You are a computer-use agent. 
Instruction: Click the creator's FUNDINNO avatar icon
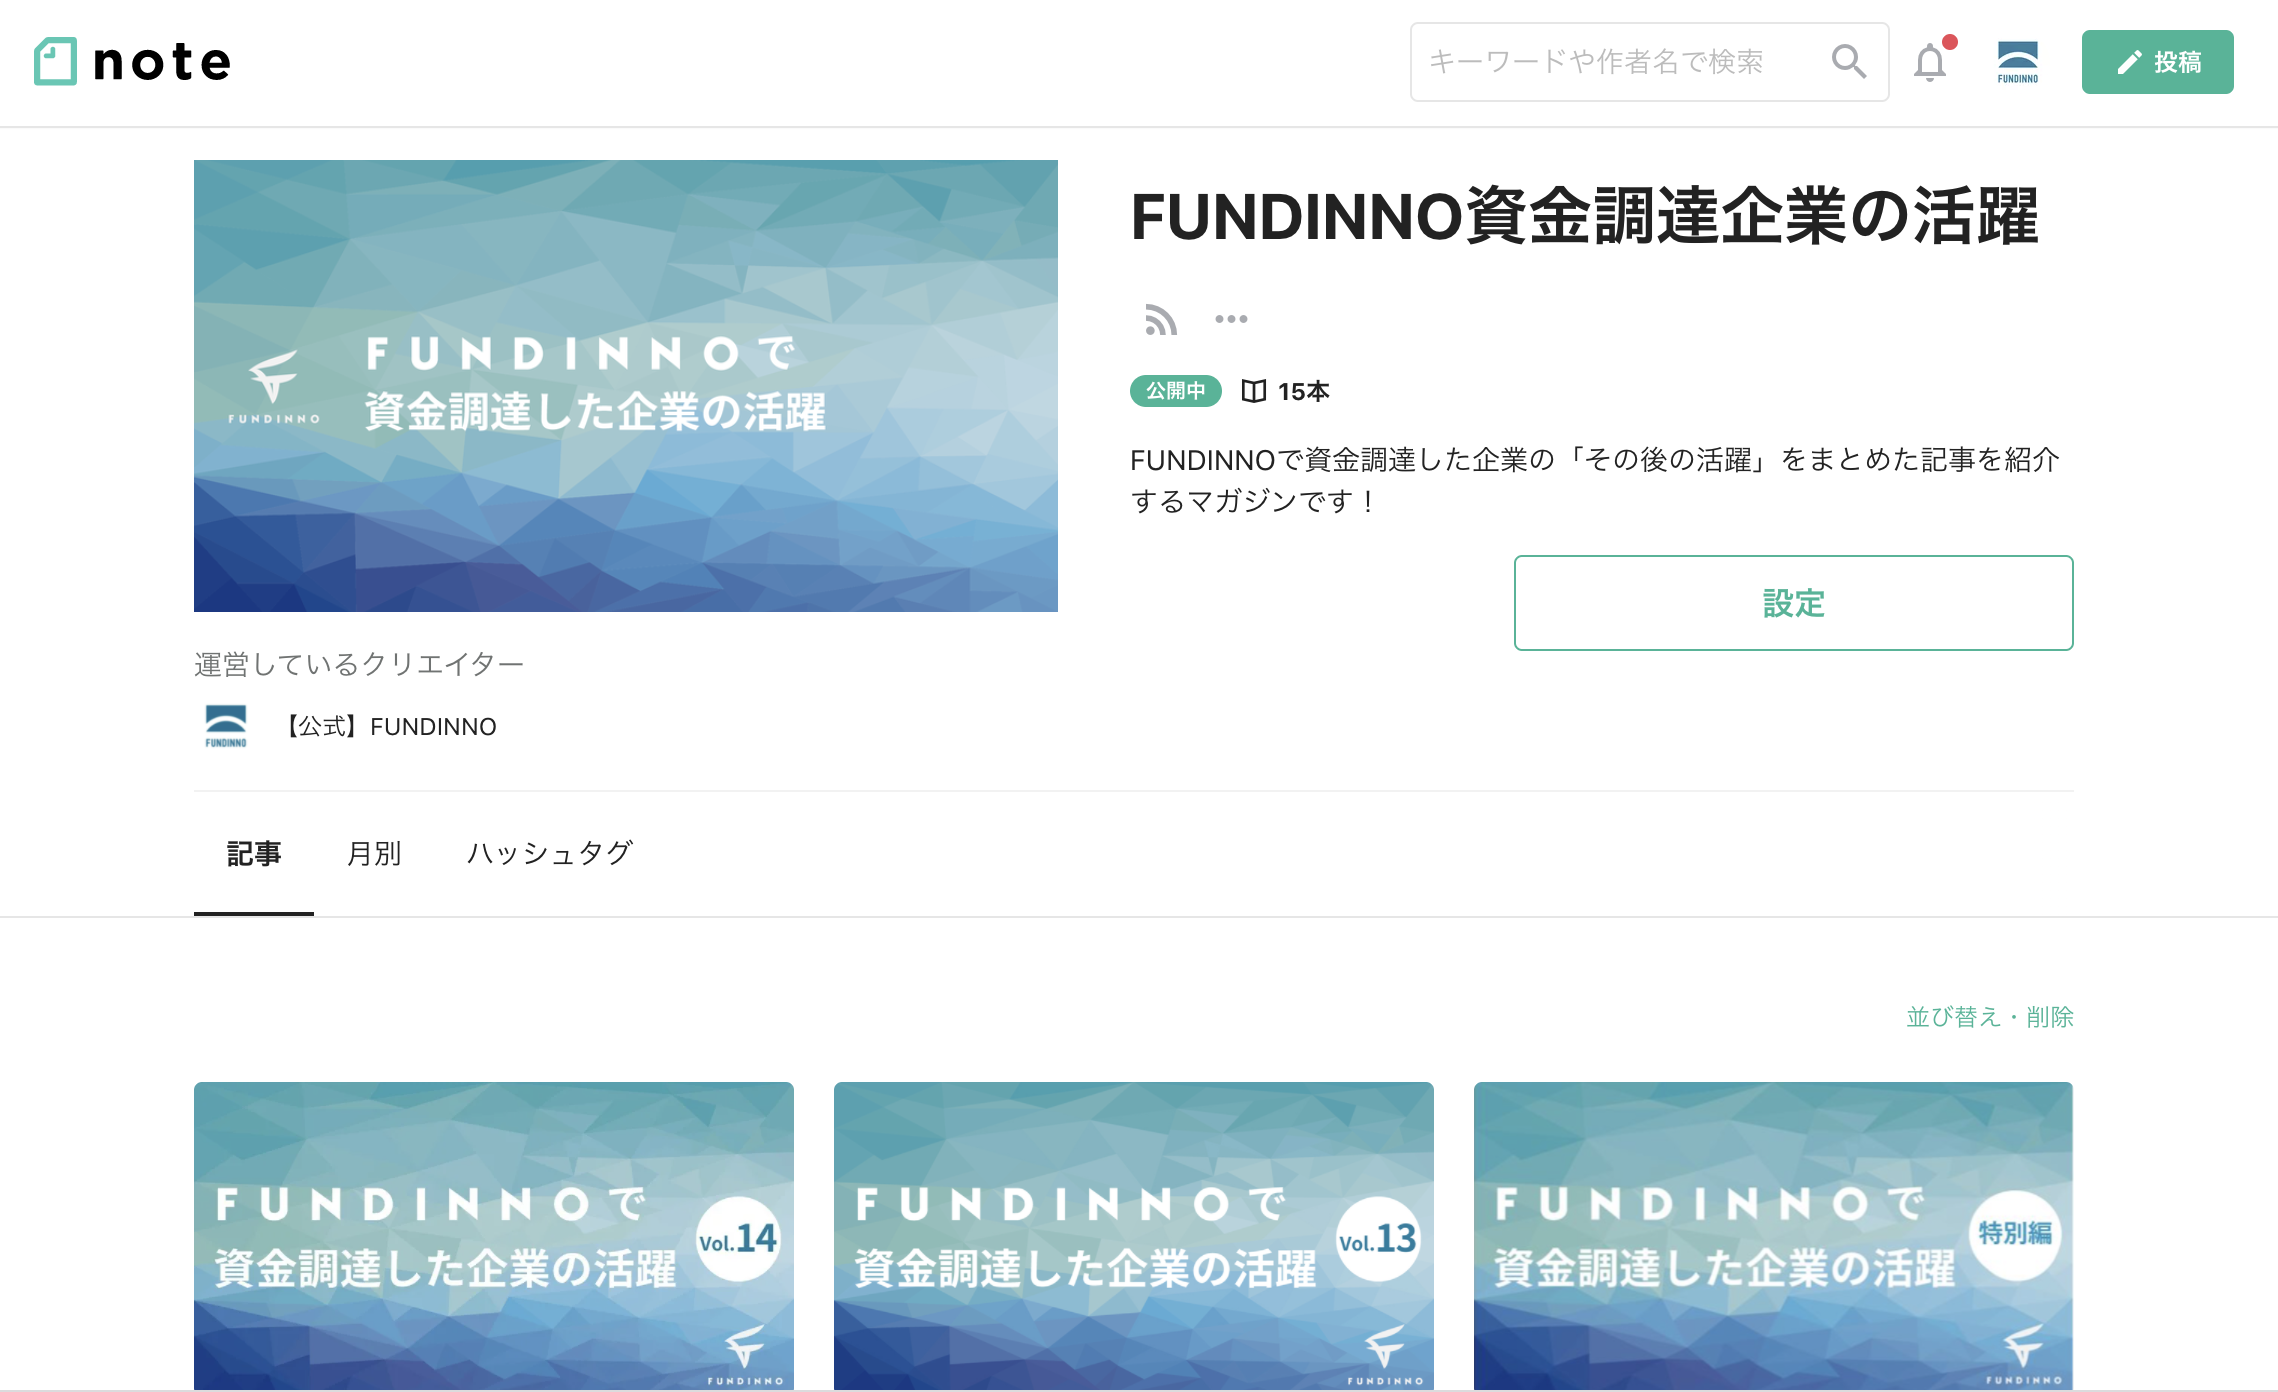tap(226, 726)
